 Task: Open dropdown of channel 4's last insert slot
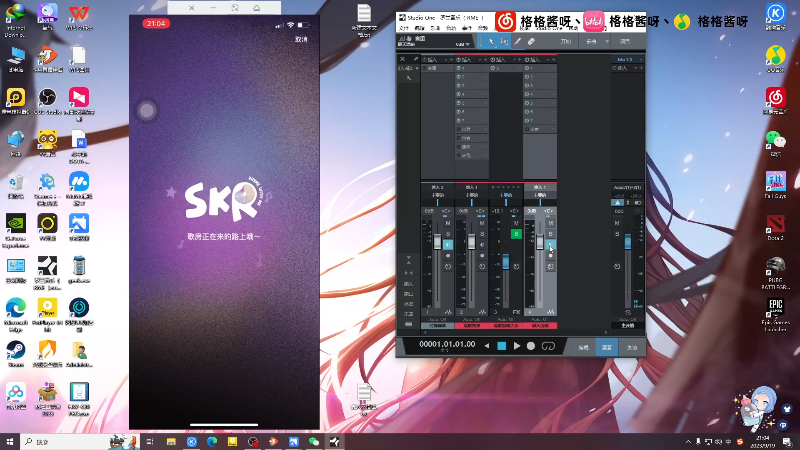pos(554,129)
